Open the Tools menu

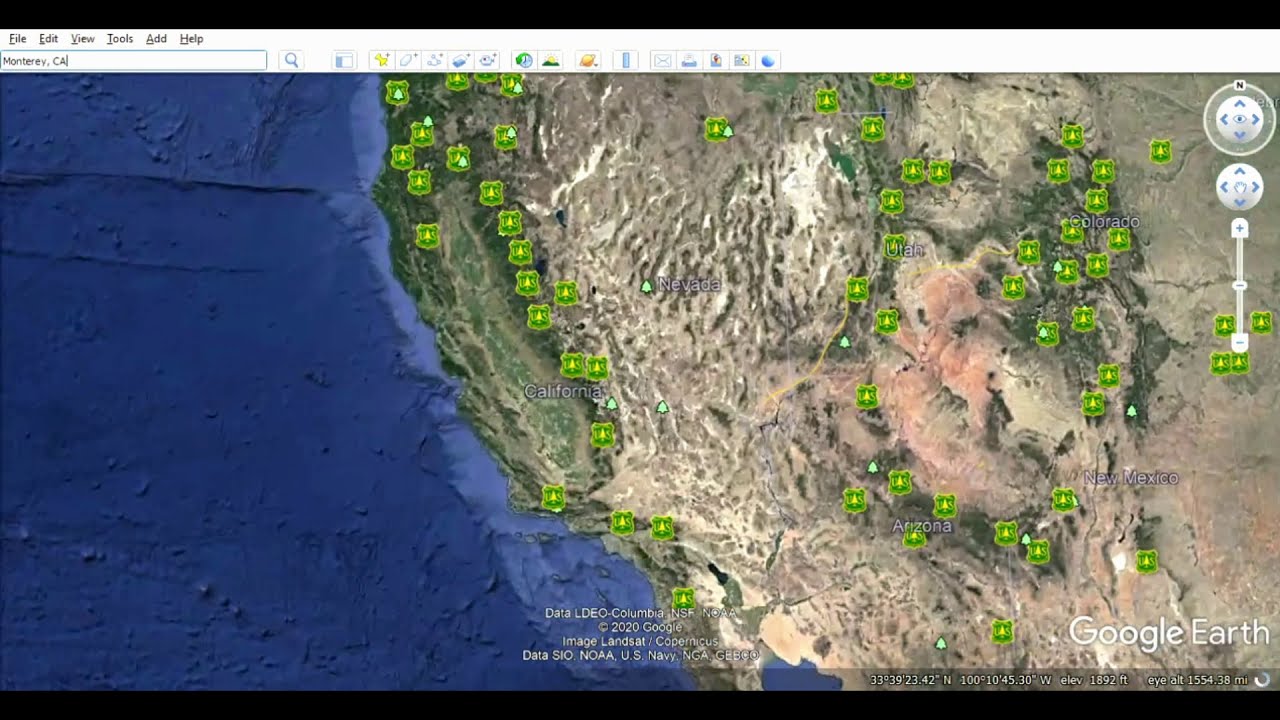coord(120,39)
